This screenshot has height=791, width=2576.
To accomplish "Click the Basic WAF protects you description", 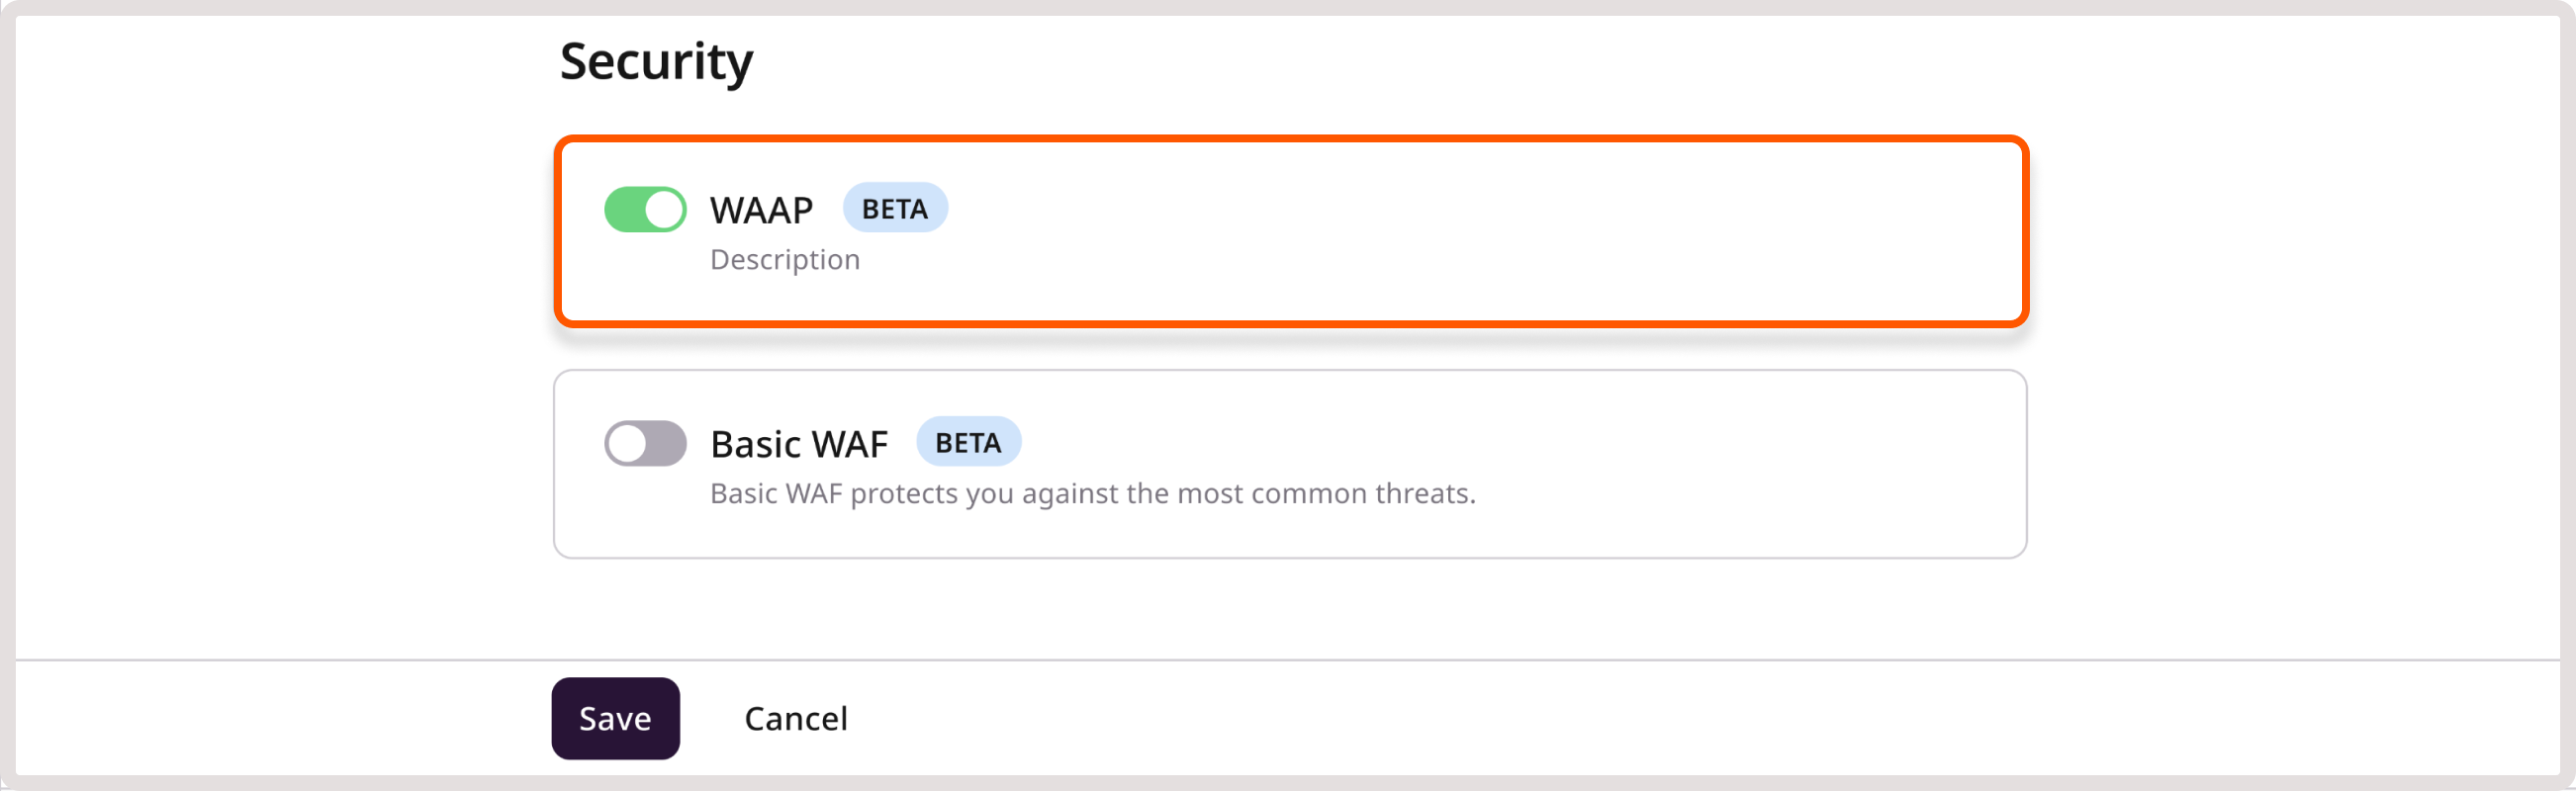I will tap(1093, 494).
